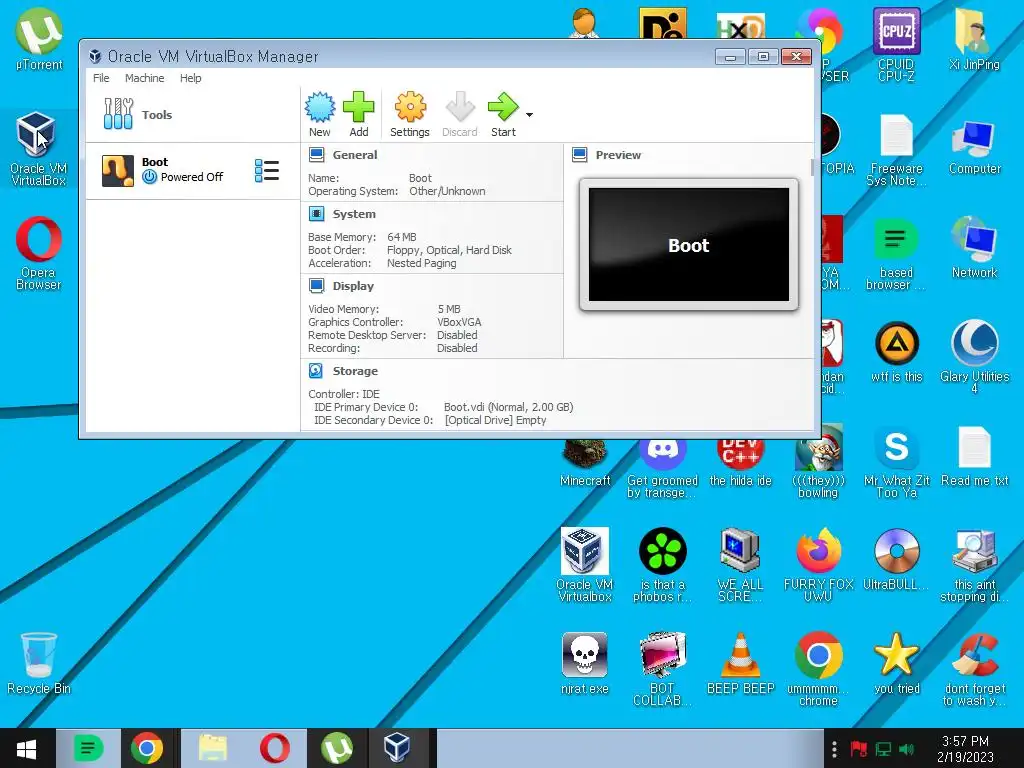Select the based browser desktop icon

895,253
